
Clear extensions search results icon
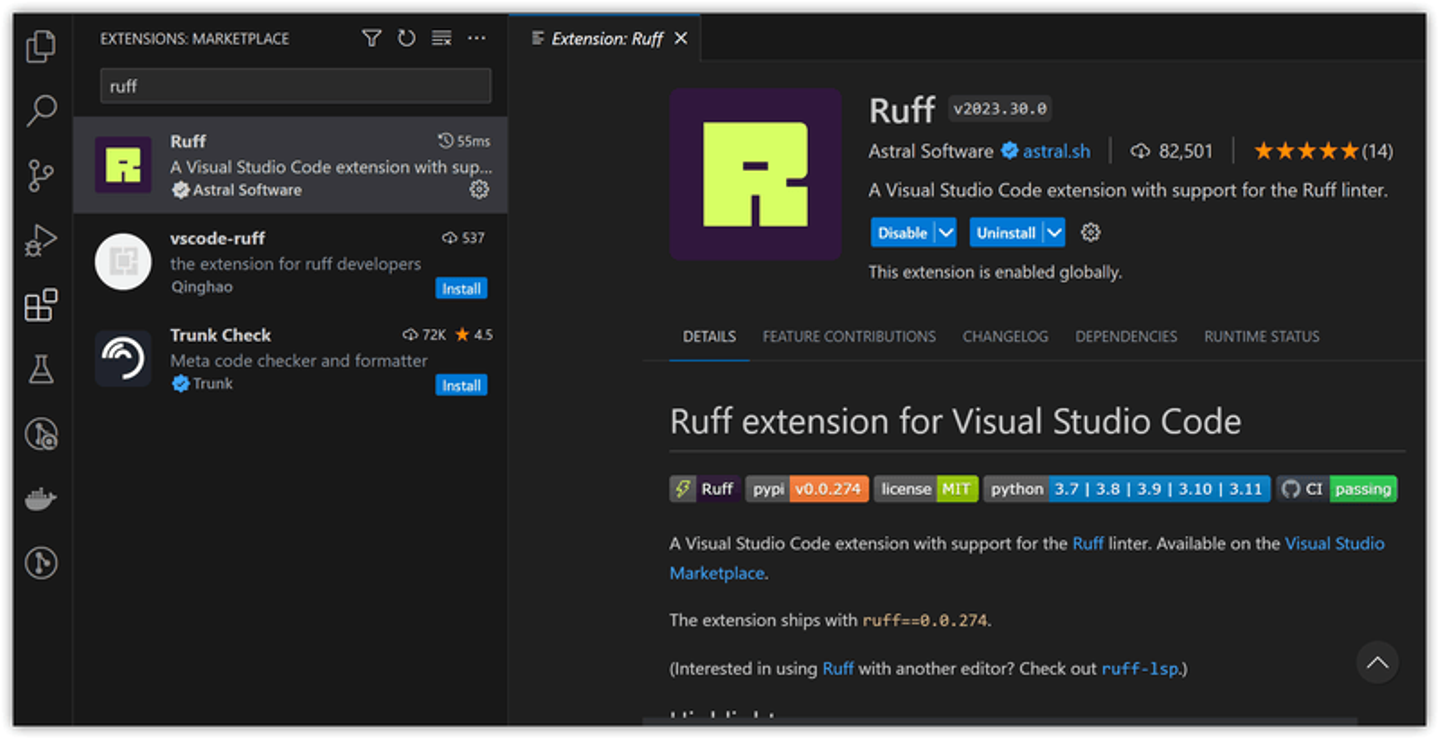(441, 38)
